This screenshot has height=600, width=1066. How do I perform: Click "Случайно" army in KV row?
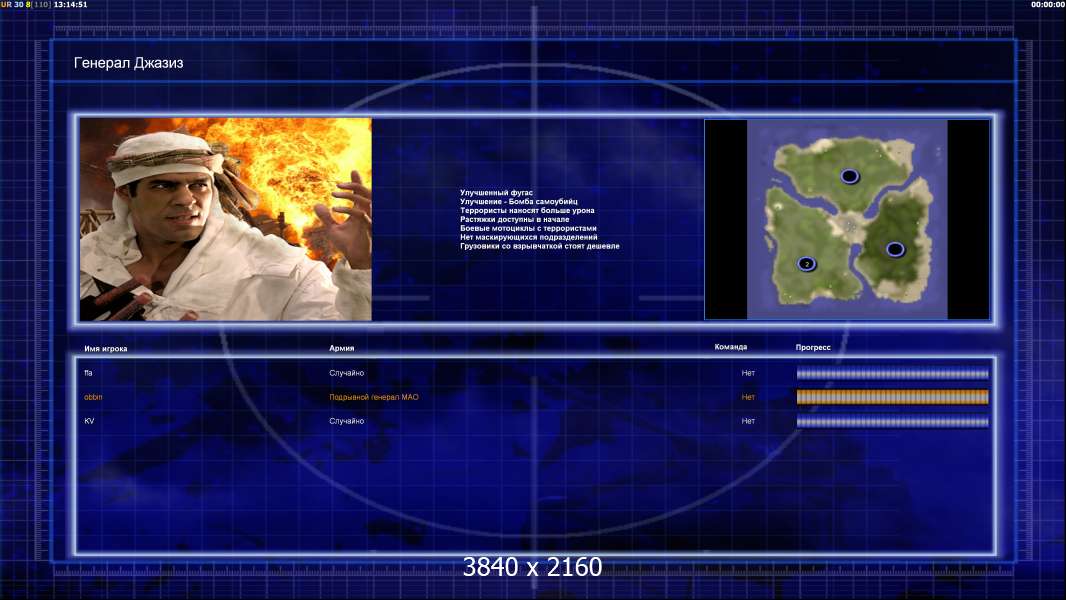[347, 421]
